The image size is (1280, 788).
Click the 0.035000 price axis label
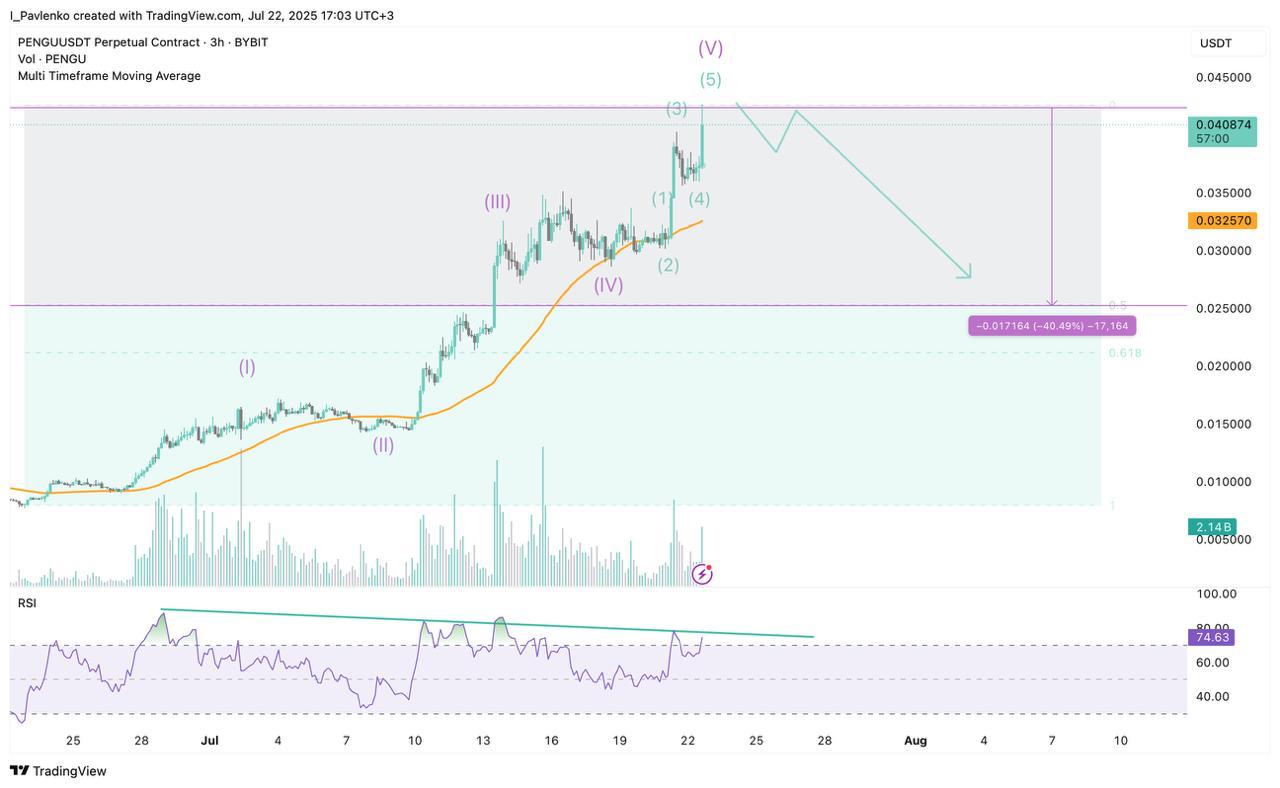(x=1224, y=193)
